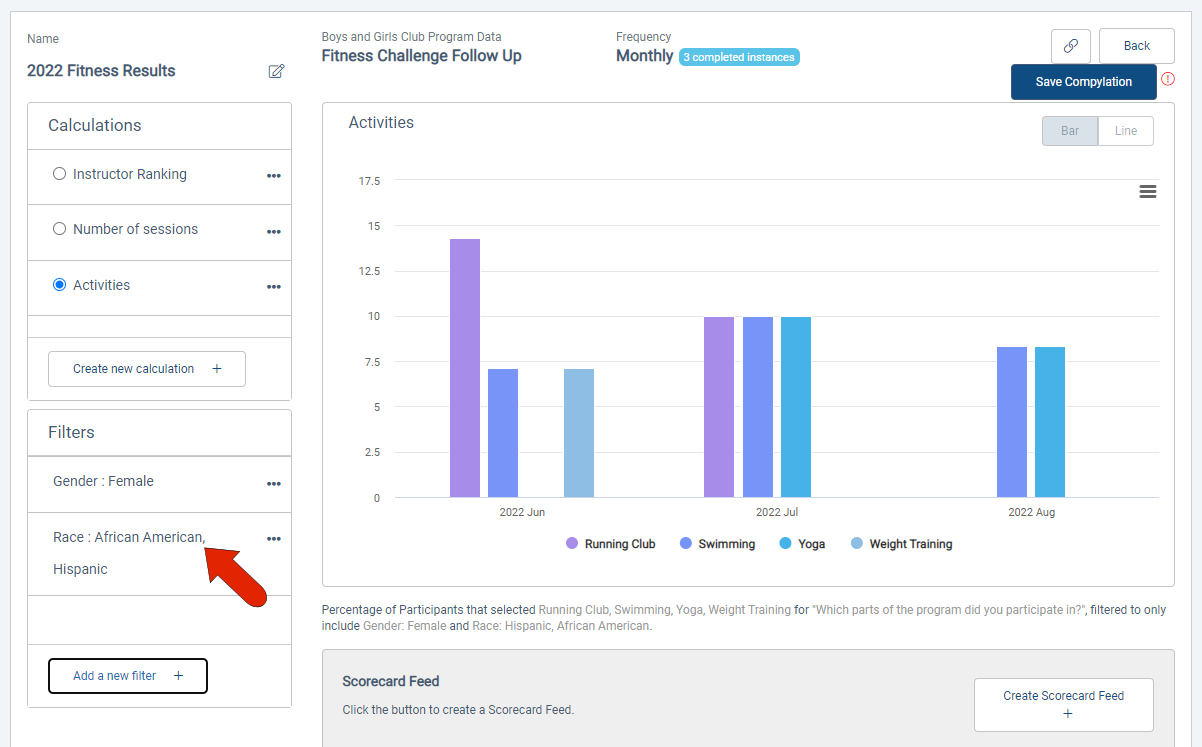Open options dots for Activities calculation
The height and width of the screenshot is (747, 1202).
[274, 287]
